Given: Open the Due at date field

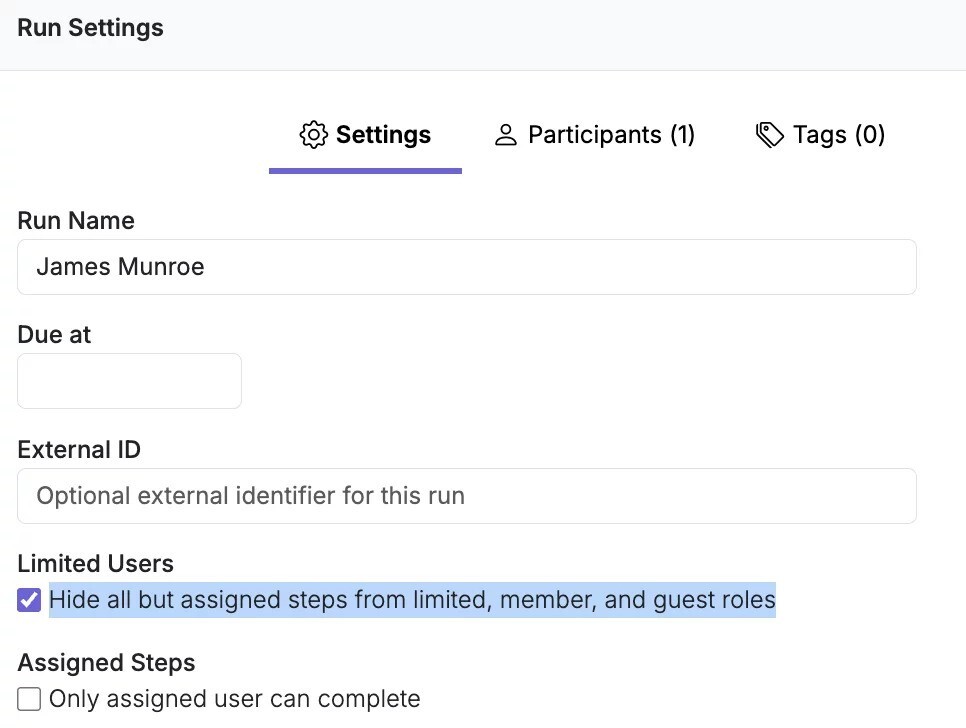Looking at the screenshot, I should (129, 381).
